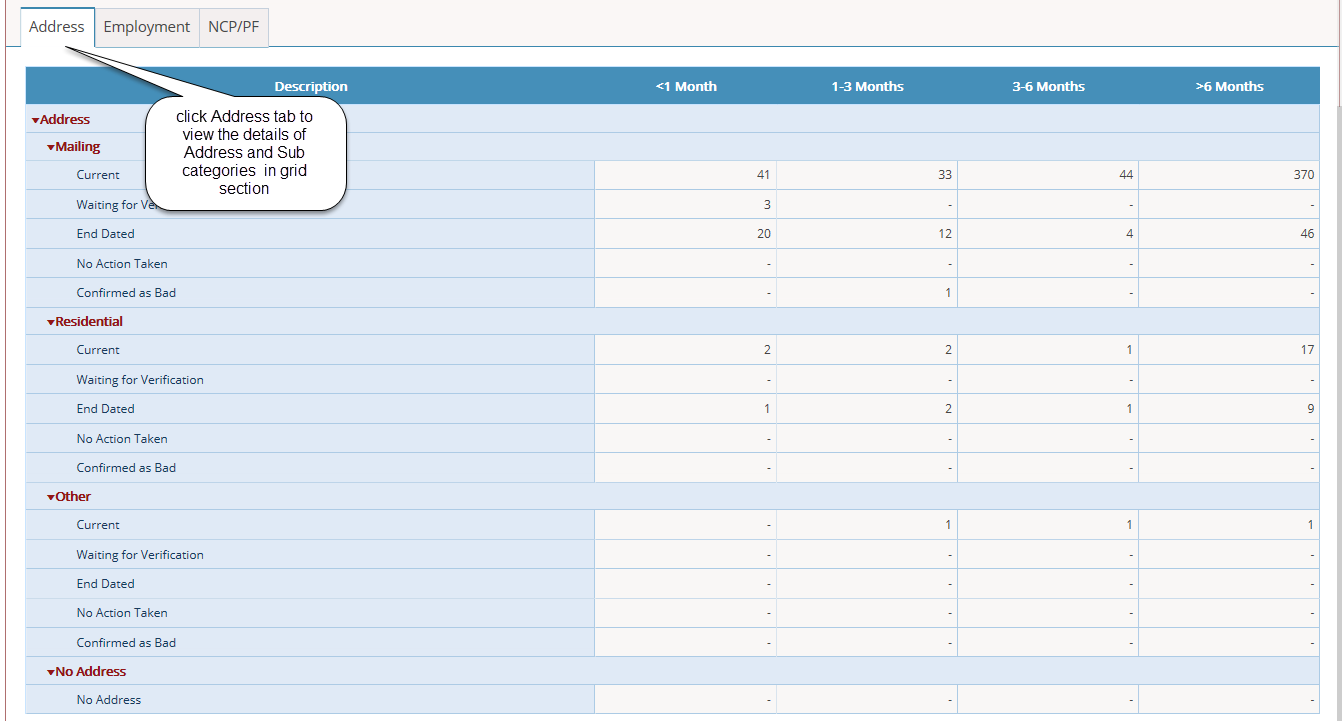Open Residential End Dated <1 Month count 1
The image size is (1342, 721).
click(x=767, y=409)
